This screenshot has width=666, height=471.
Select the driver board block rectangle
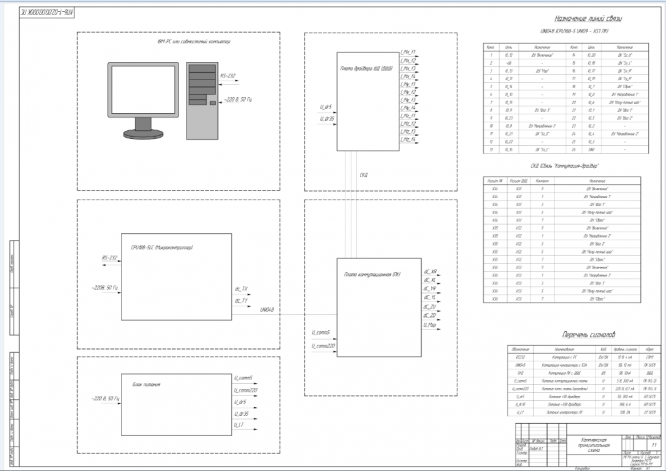368,102
